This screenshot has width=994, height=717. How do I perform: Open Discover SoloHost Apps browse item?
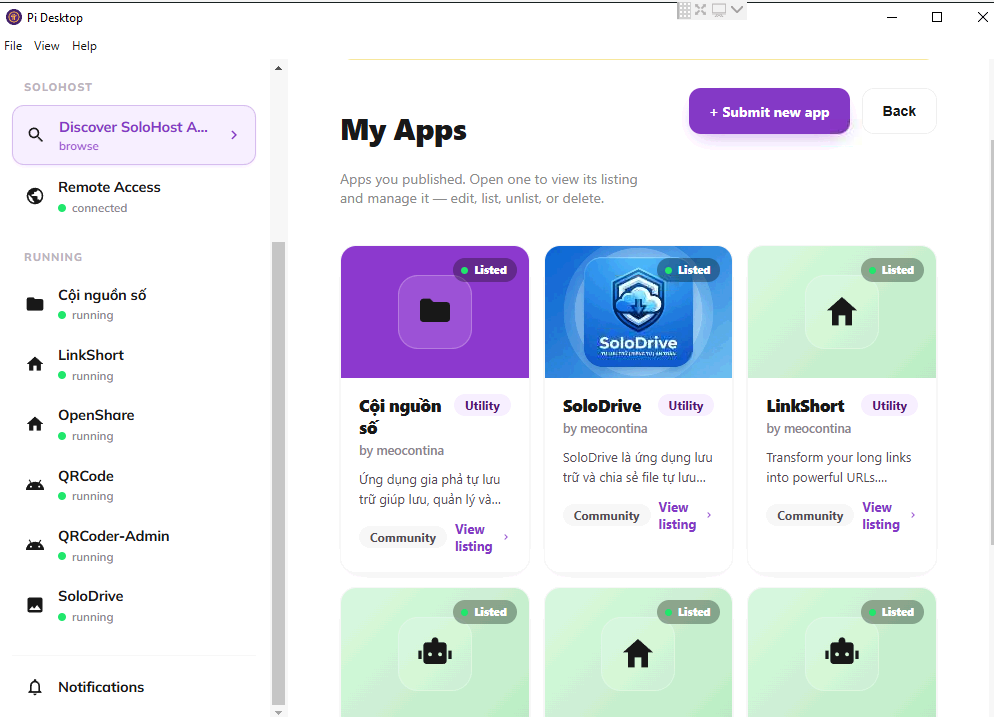[x=134, y=135]
